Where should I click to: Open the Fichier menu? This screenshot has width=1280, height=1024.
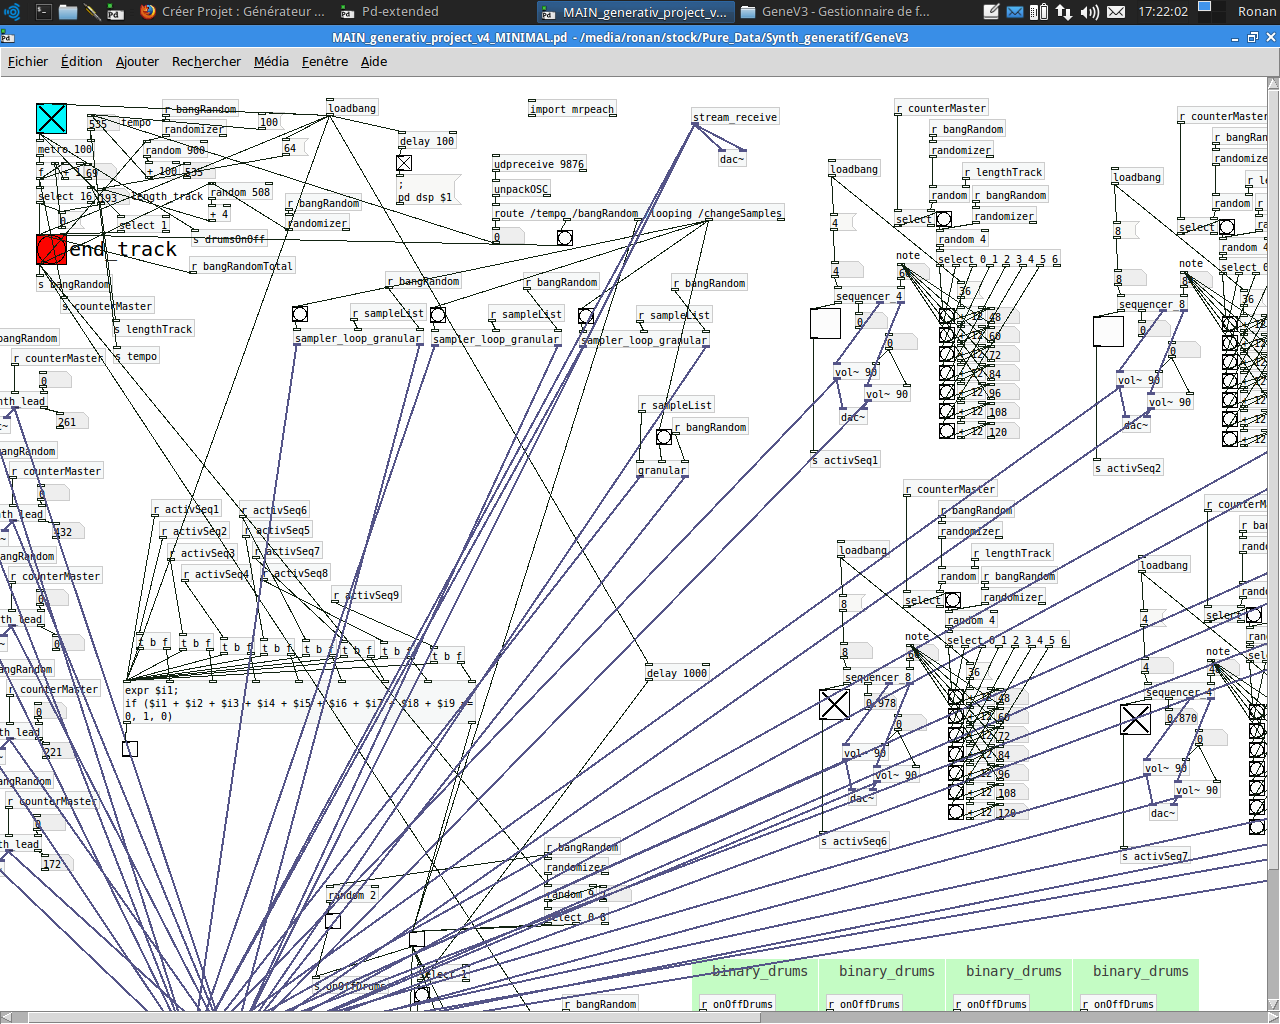[28, 61]
